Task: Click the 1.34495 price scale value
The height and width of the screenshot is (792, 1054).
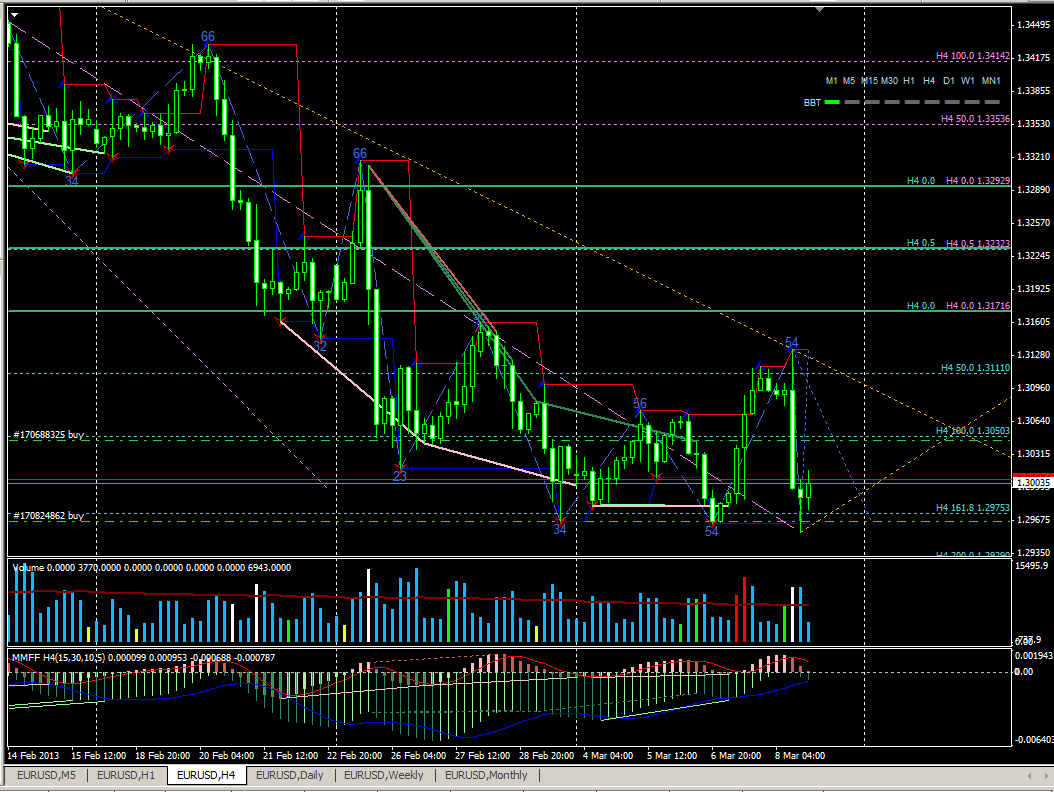Action: point(1033,25)
